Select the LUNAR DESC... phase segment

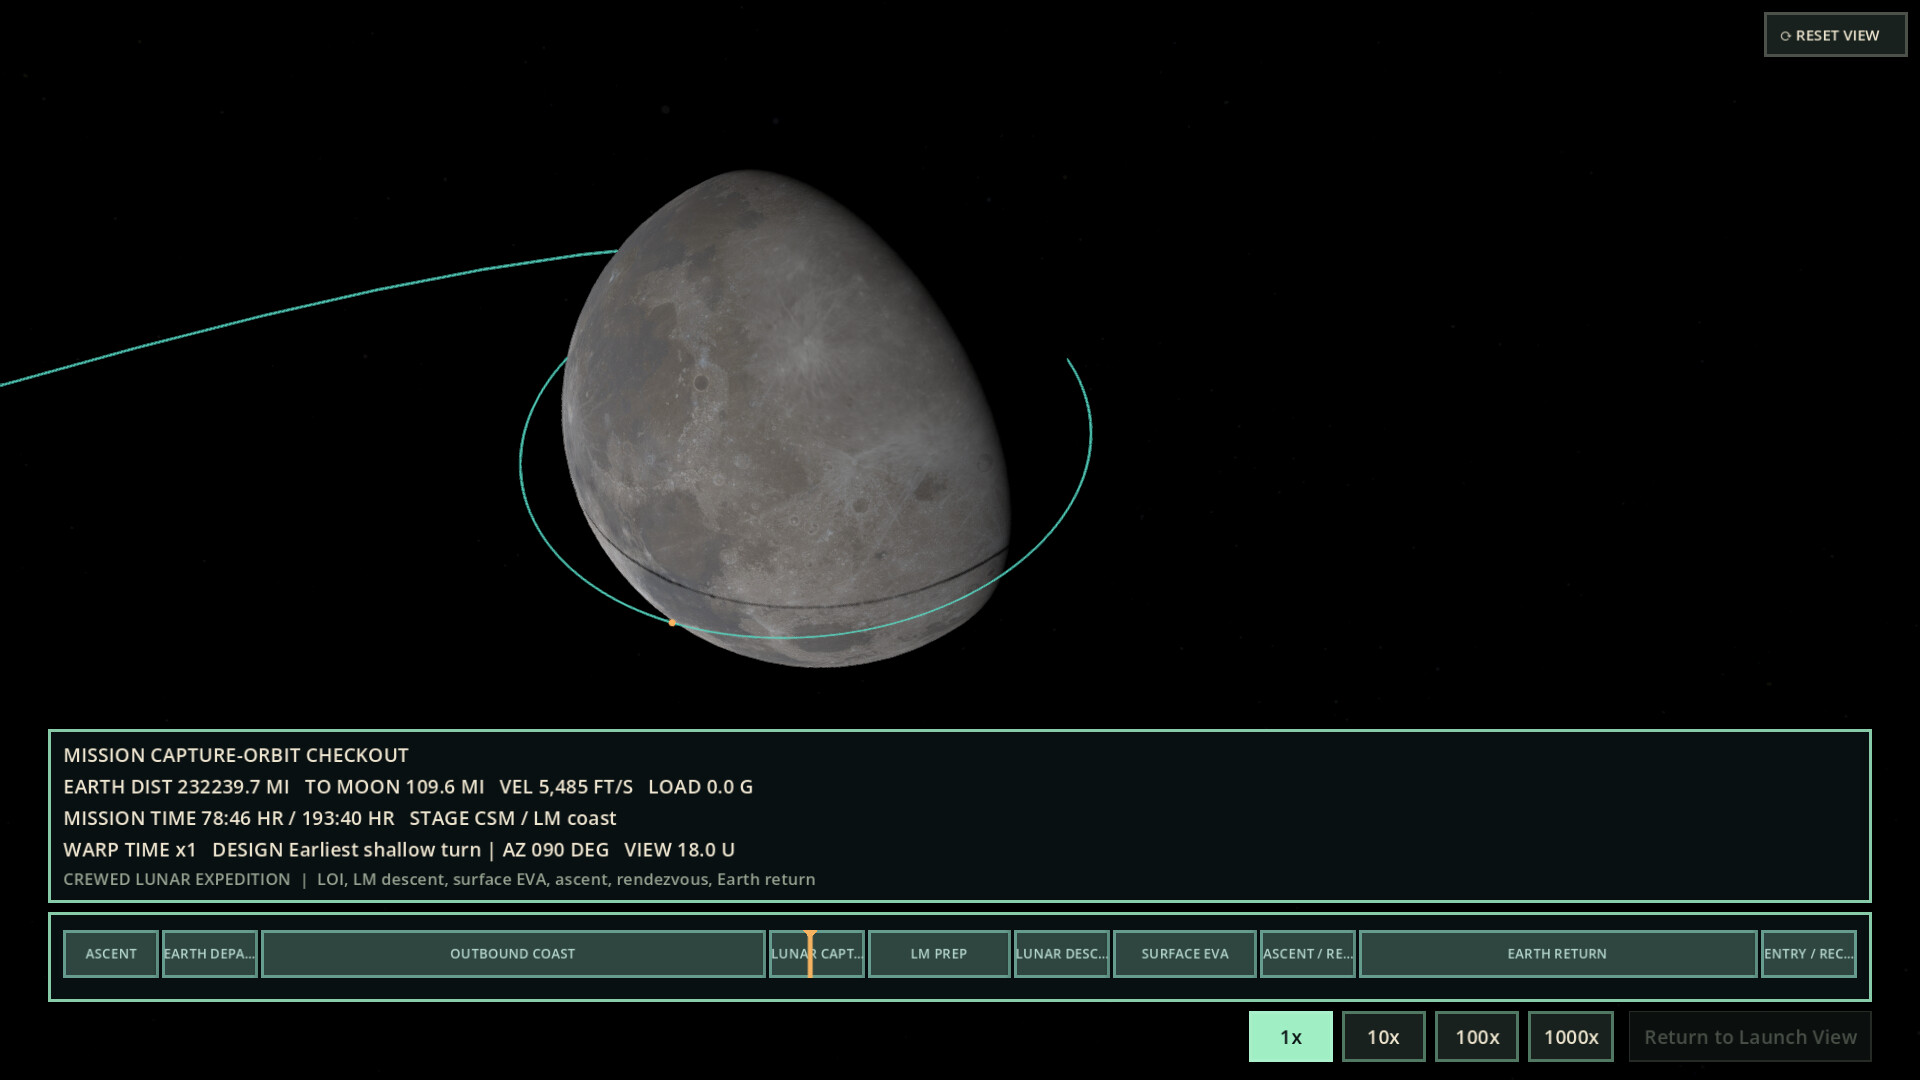coord(1062,954)
